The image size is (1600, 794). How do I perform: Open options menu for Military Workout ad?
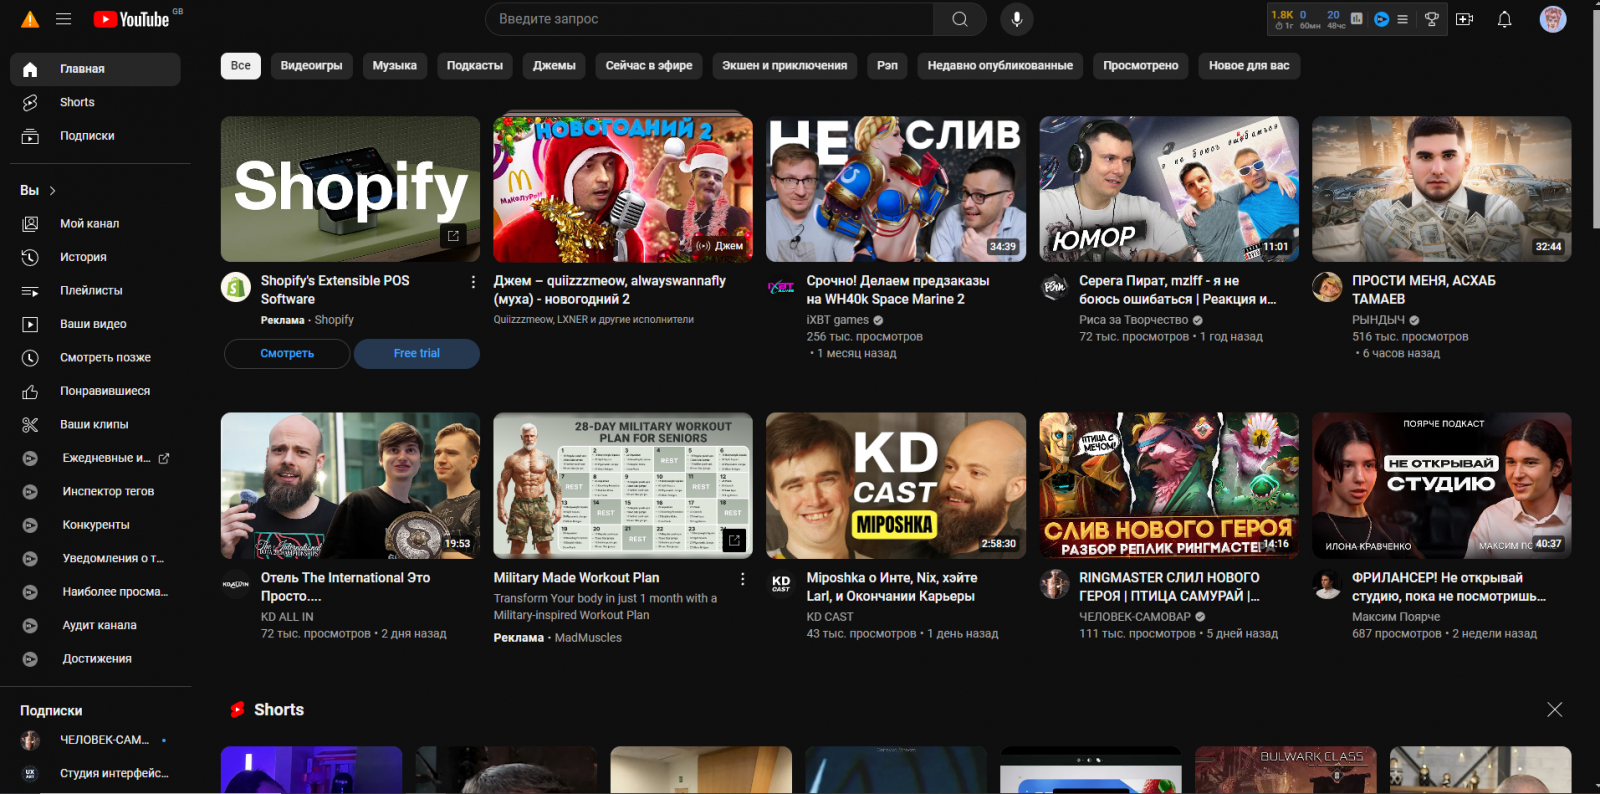742,579
